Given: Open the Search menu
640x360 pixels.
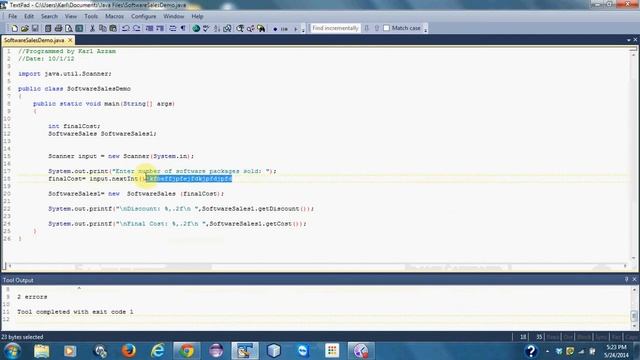Looking at the screenshot, I should coord(49,16).
